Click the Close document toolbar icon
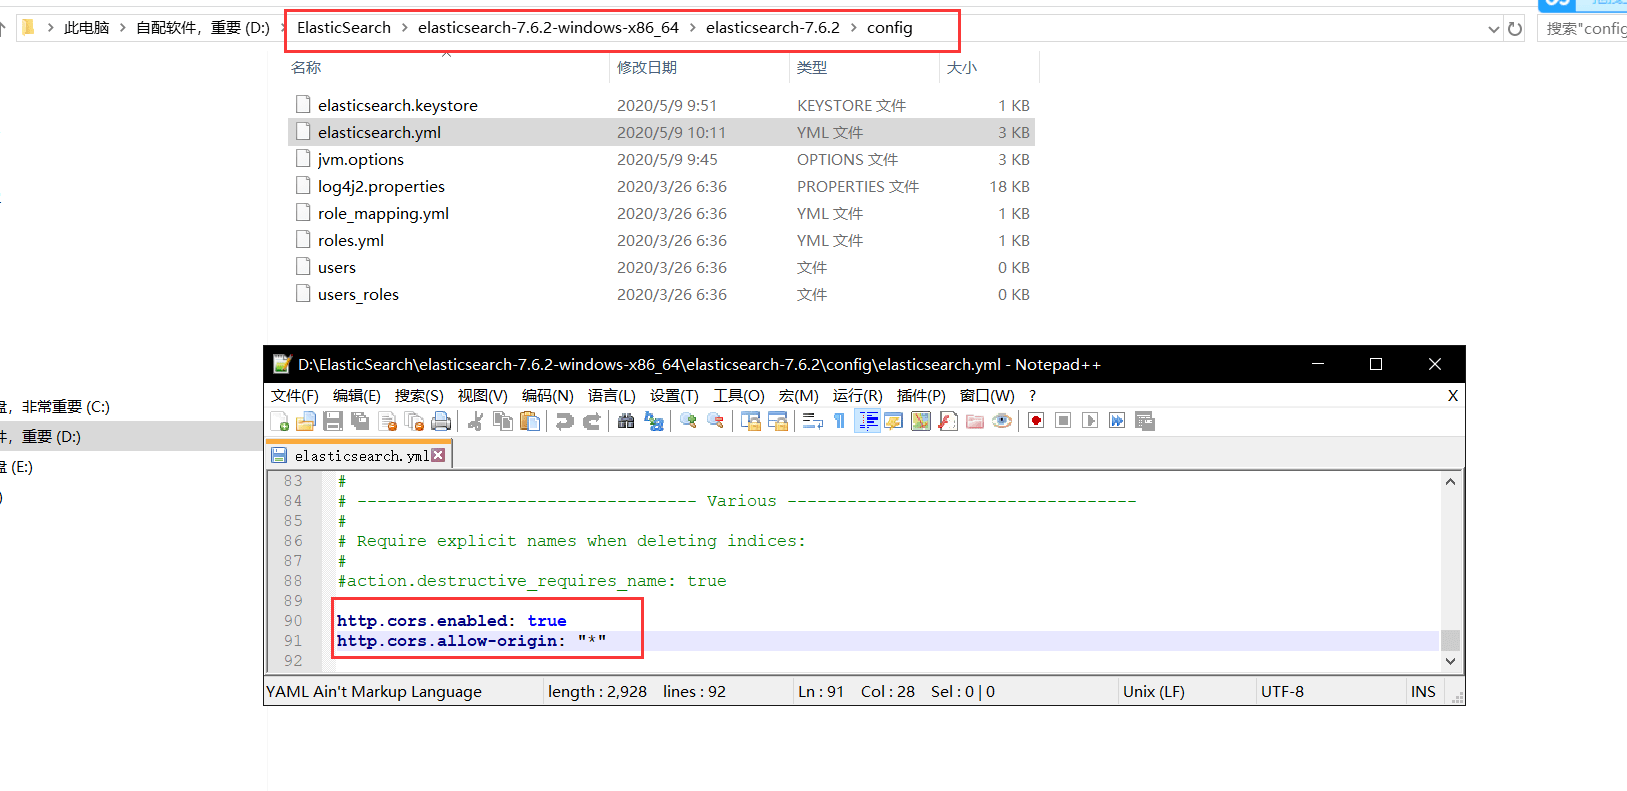 pyautogui.click(x=388, y=421)
